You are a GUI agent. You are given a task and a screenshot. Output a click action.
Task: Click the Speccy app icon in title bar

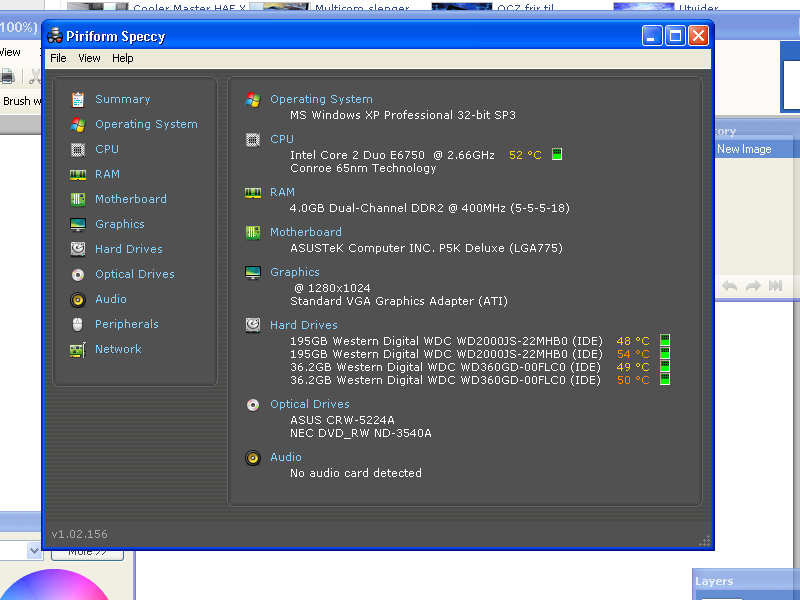(55, 36)
